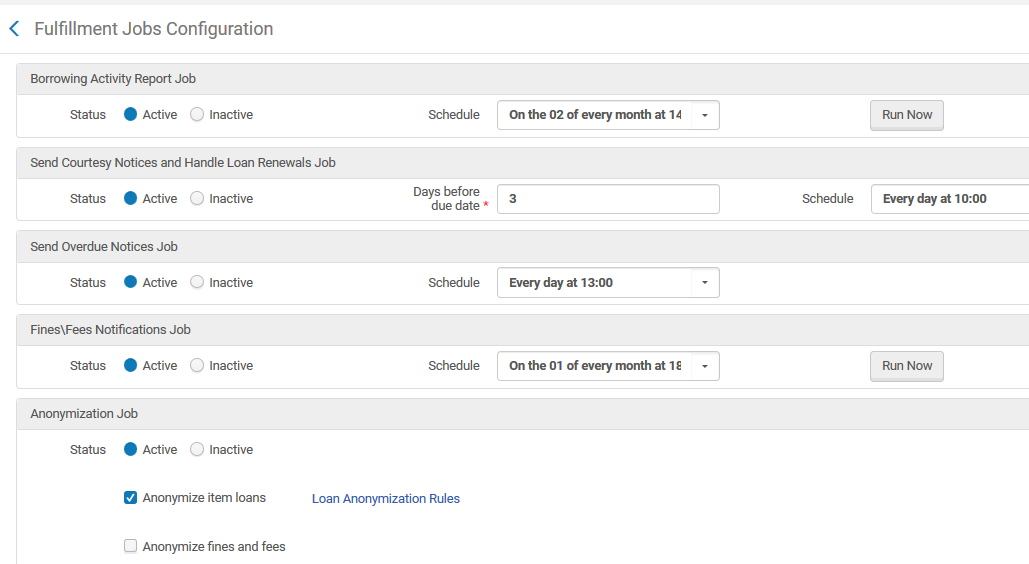Set Anonymization Job to Inactive

tap(197, 450)
